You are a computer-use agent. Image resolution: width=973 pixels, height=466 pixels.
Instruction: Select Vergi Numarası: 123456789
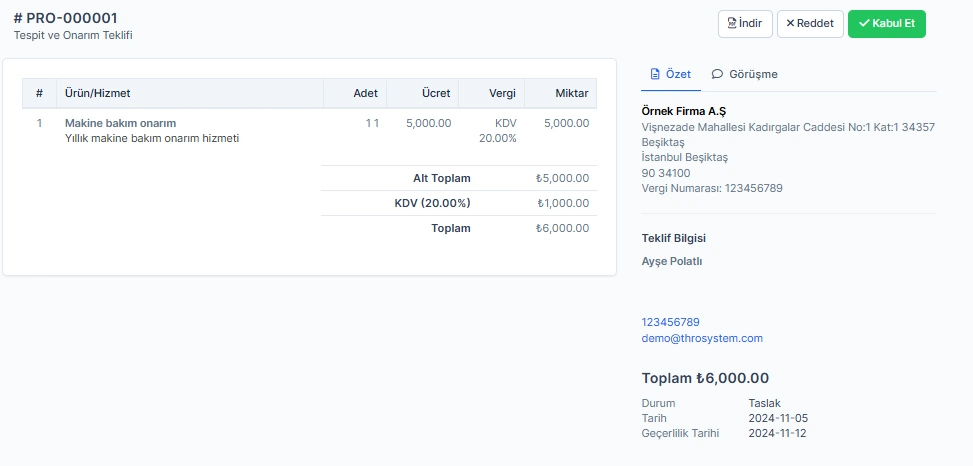pos(712,188)
